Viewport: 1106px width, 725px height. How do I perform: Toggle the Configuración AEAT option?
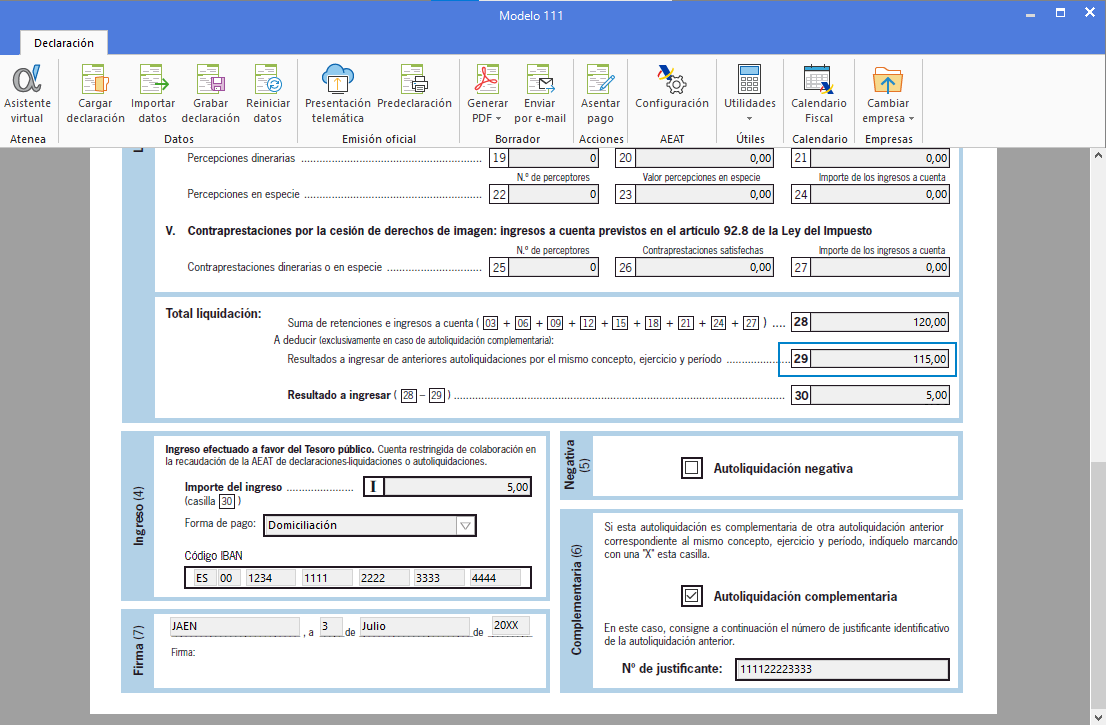click(671, 95)
